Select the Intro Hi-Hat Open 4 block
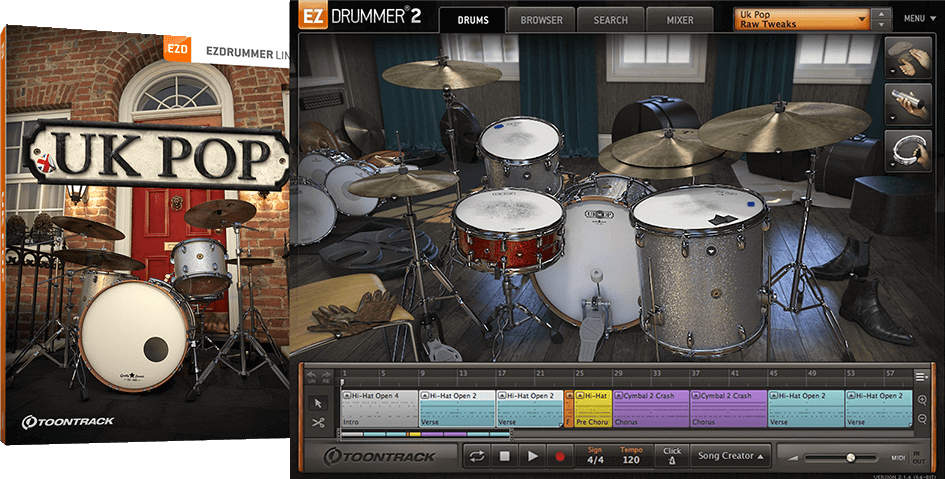This screenshot has width=945, height=479. pos(379,409)
